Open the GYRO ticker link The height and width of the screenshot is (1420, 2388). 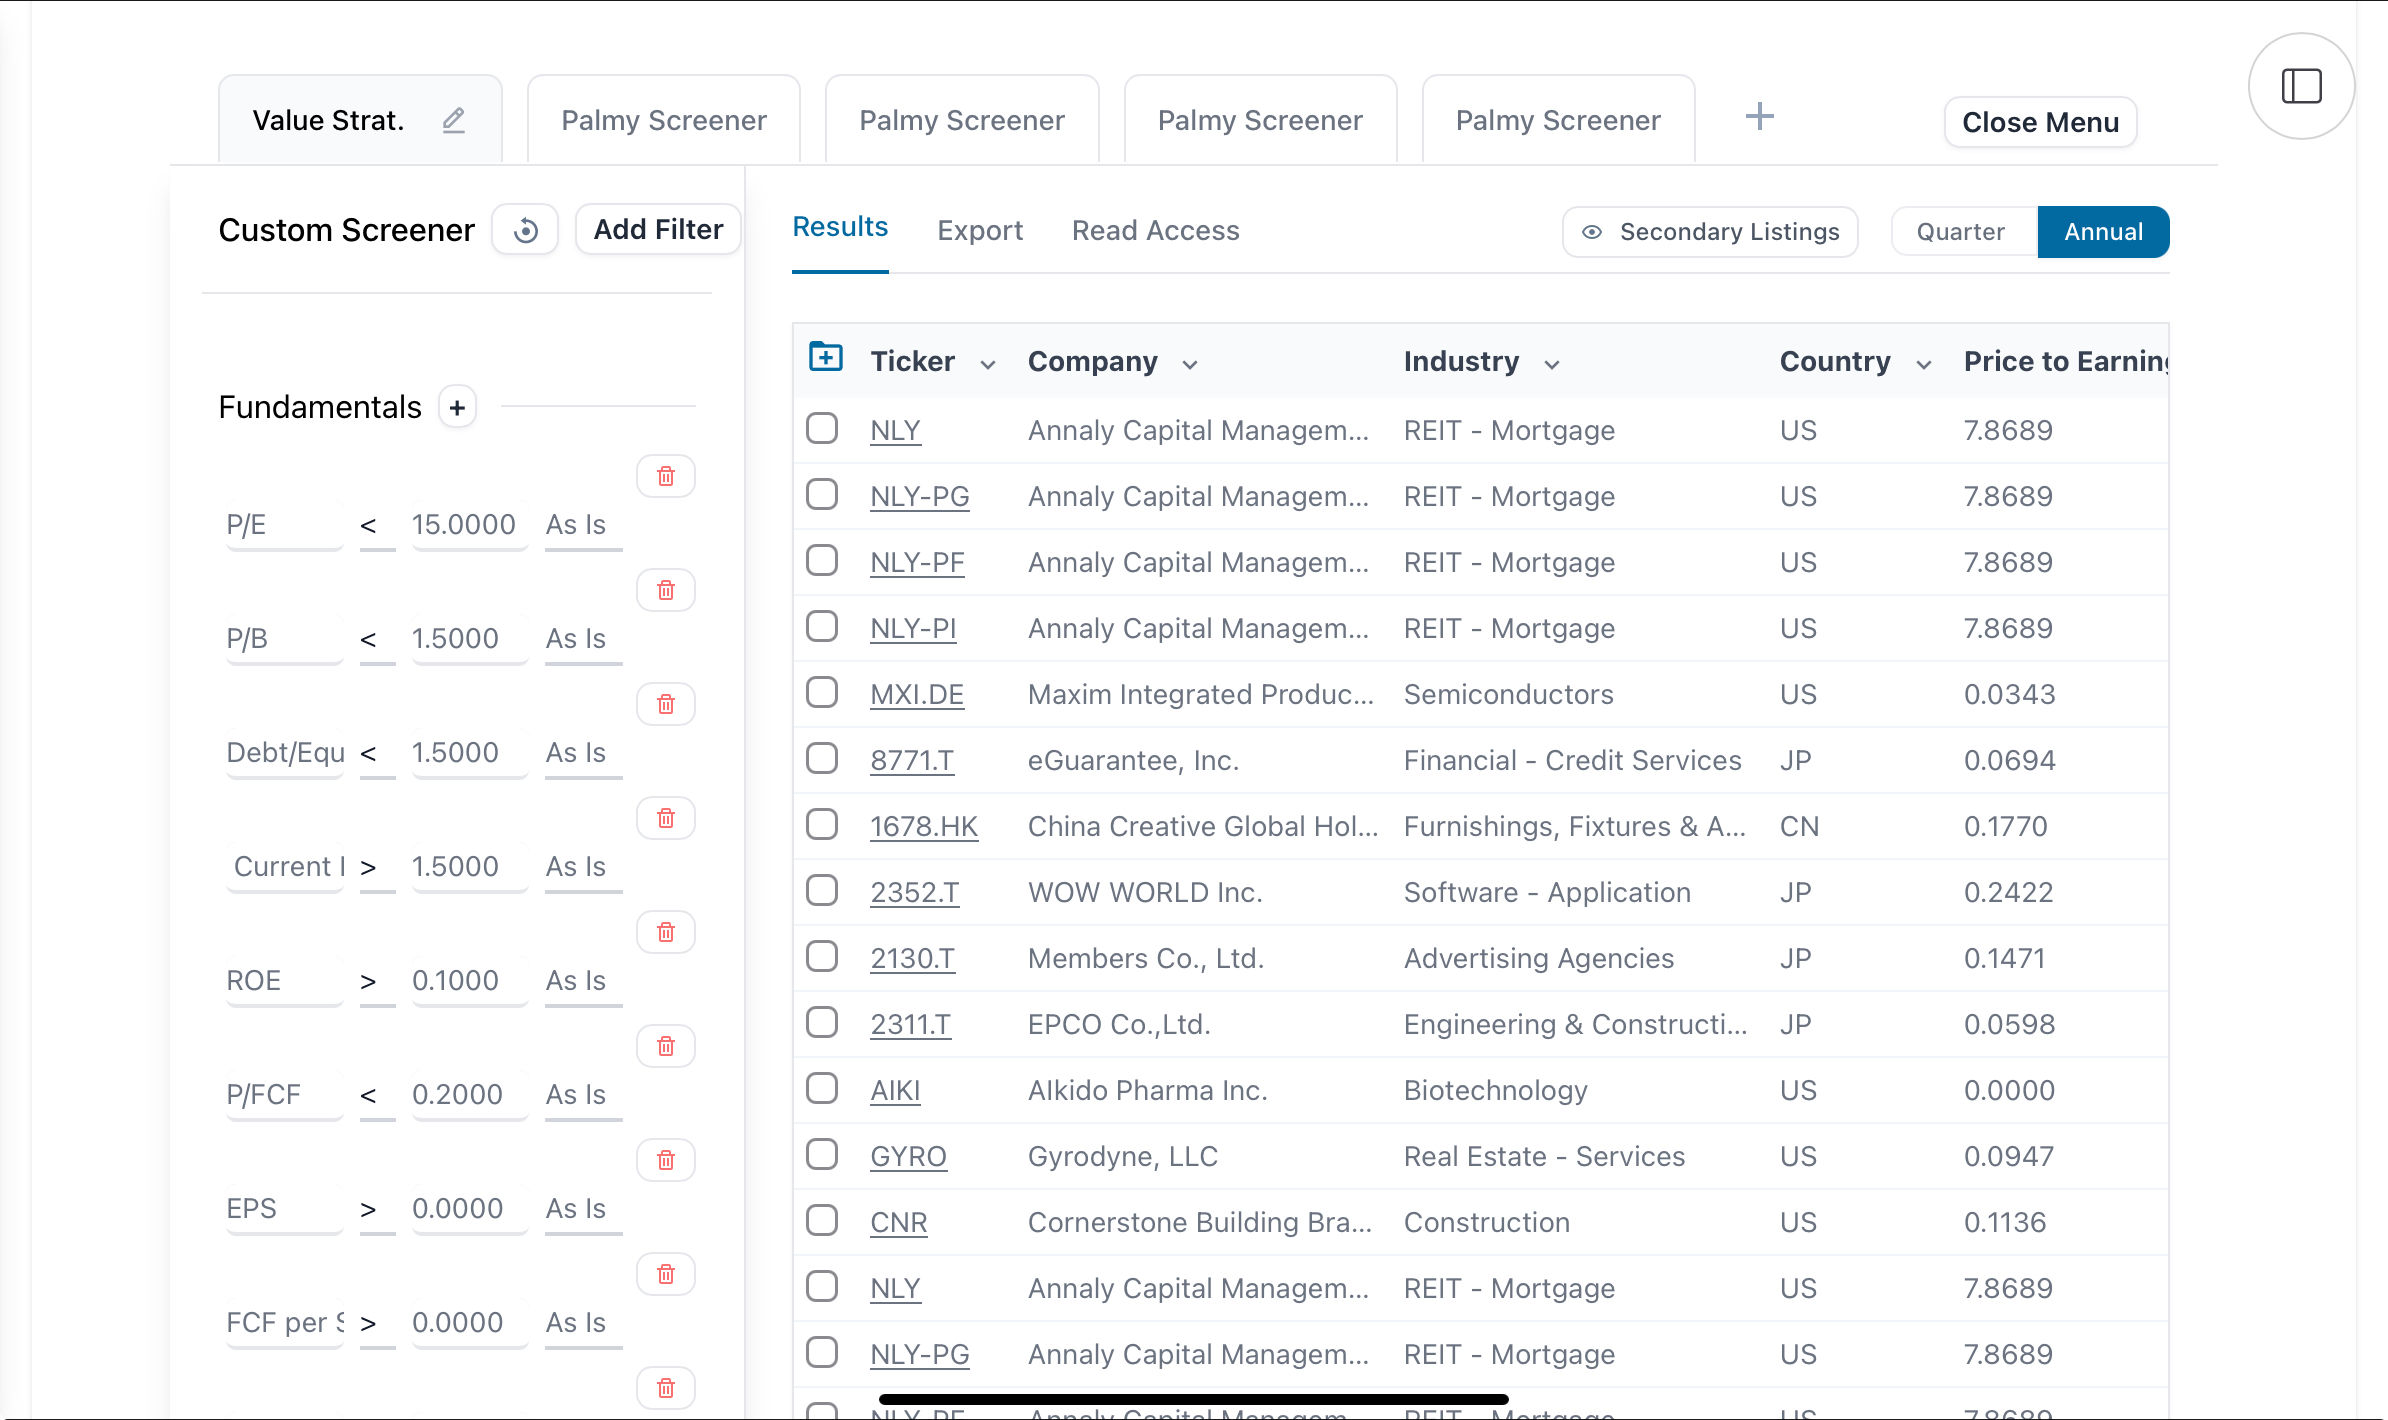908,1156
